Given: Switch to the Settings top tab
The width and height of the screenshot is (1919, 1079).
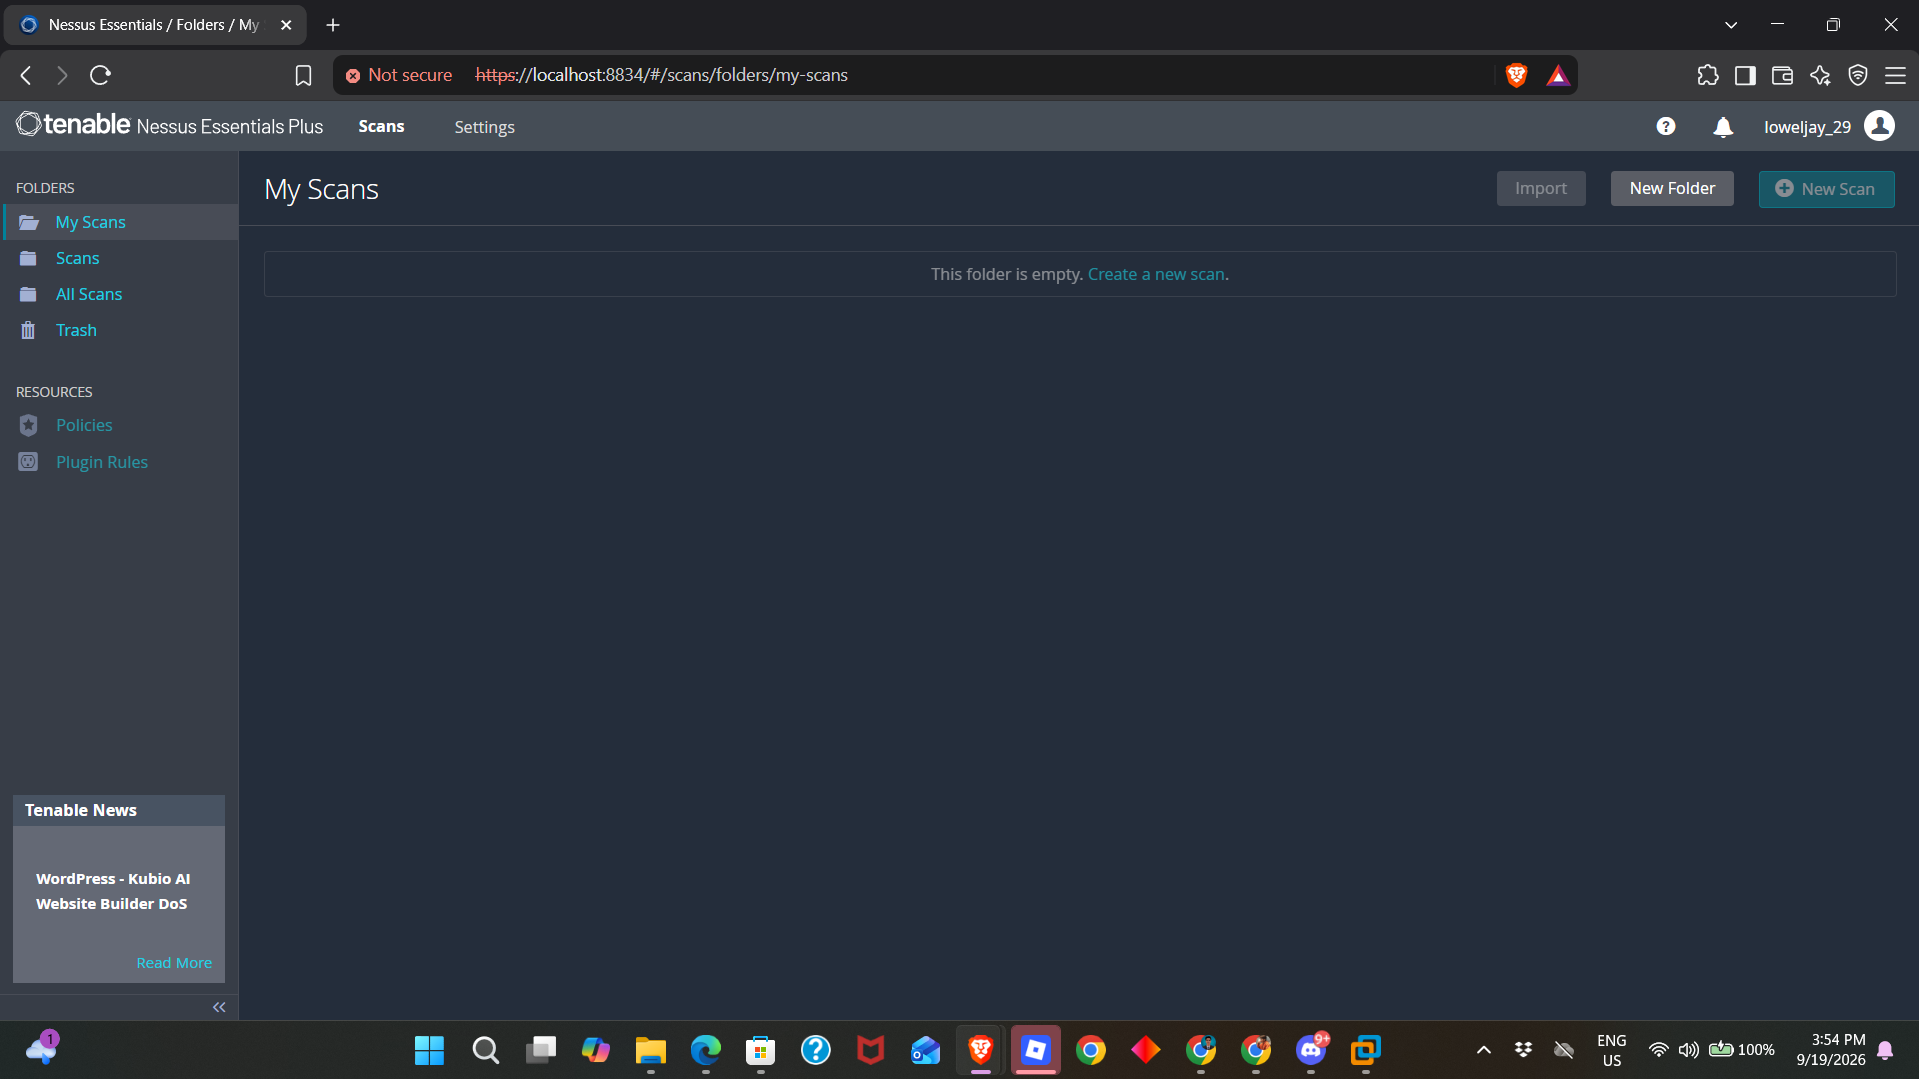Looking at the screenshot, I should 484,127.
